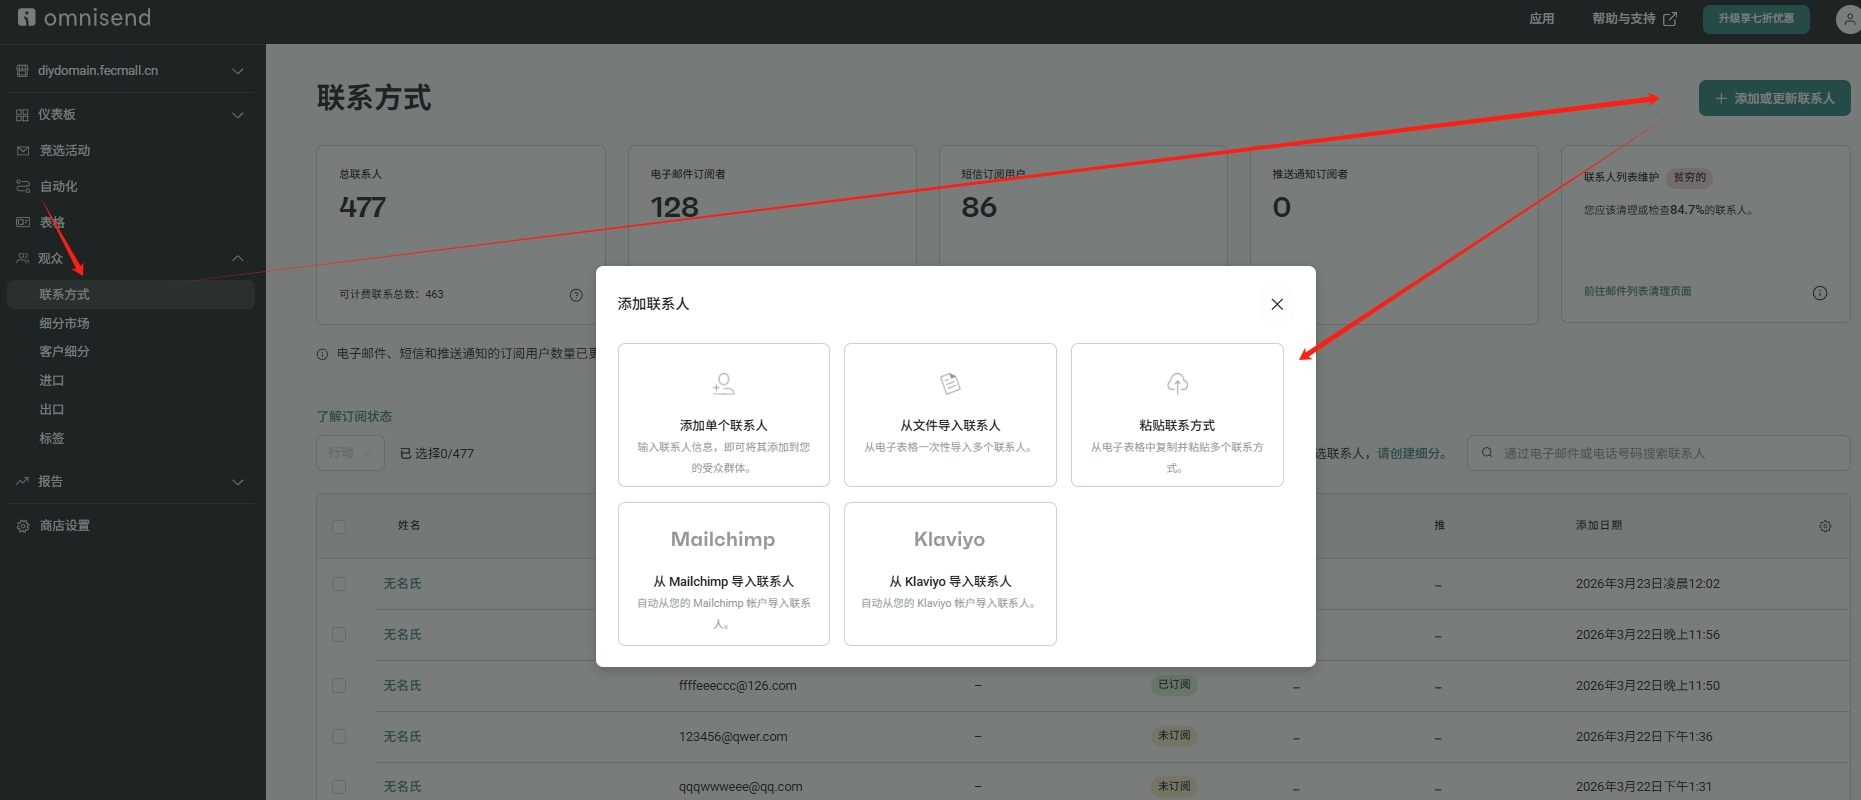Open 自动化 in the sidebar
Viewport: 1861px width, 800px height.
[58, 186]
